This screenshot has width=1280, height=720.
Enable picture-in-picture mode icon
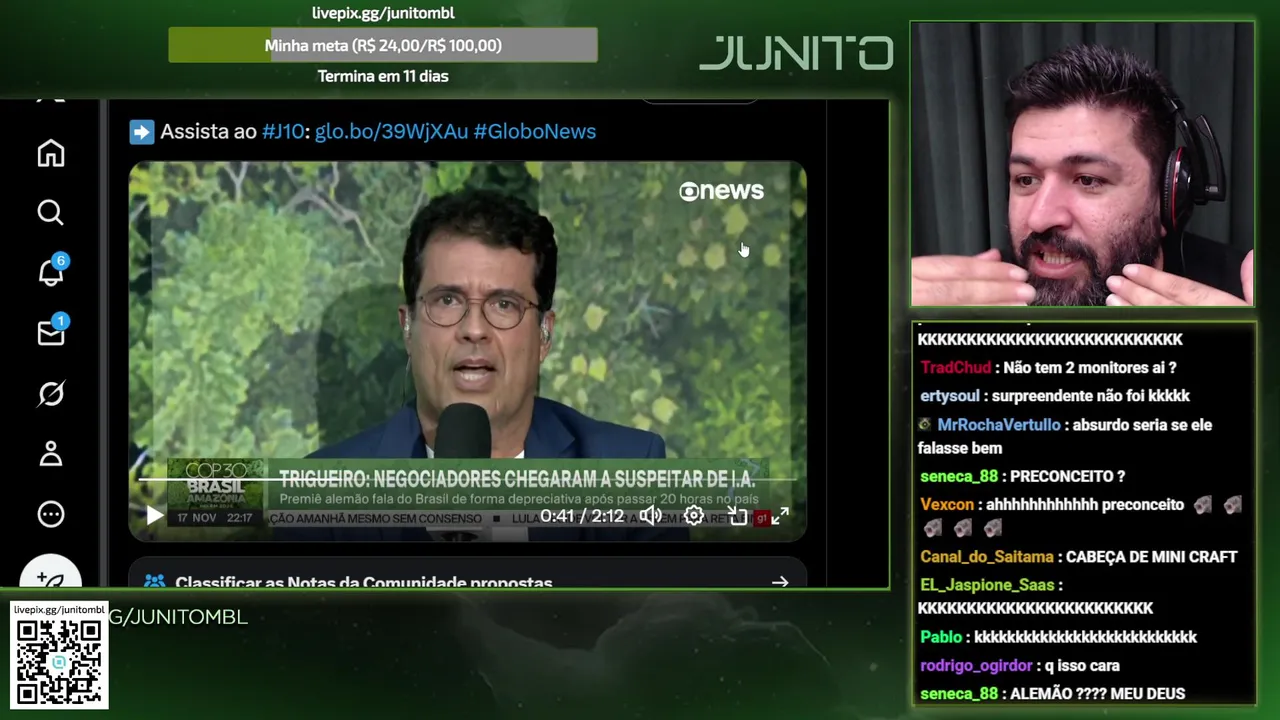click(x=737, y=516)
